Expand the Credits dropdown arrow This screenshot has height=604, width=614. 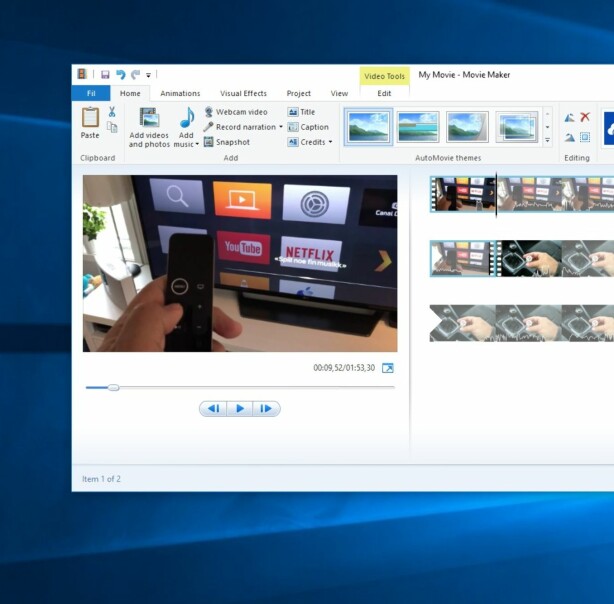coord(330,142)
